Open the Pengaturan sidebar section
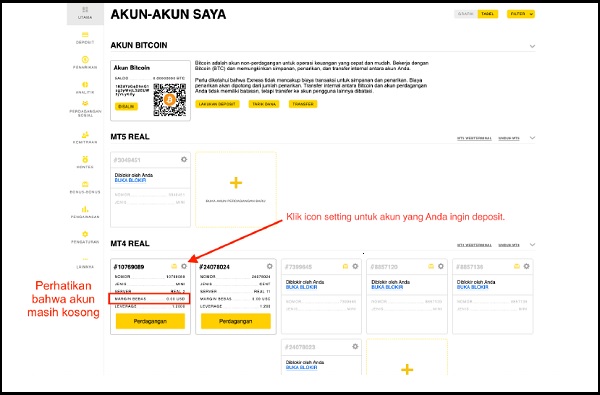Image resolution: width=600 pixels, height=395 pixels. (x=85, y=237)
